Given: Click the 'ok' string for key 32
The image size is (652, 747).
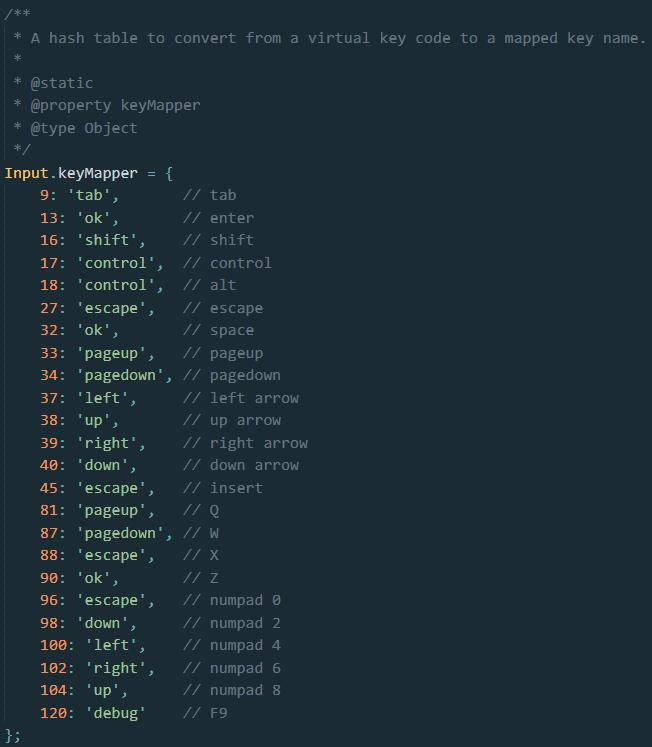Looking at the screenshot, I should point(93,330).
